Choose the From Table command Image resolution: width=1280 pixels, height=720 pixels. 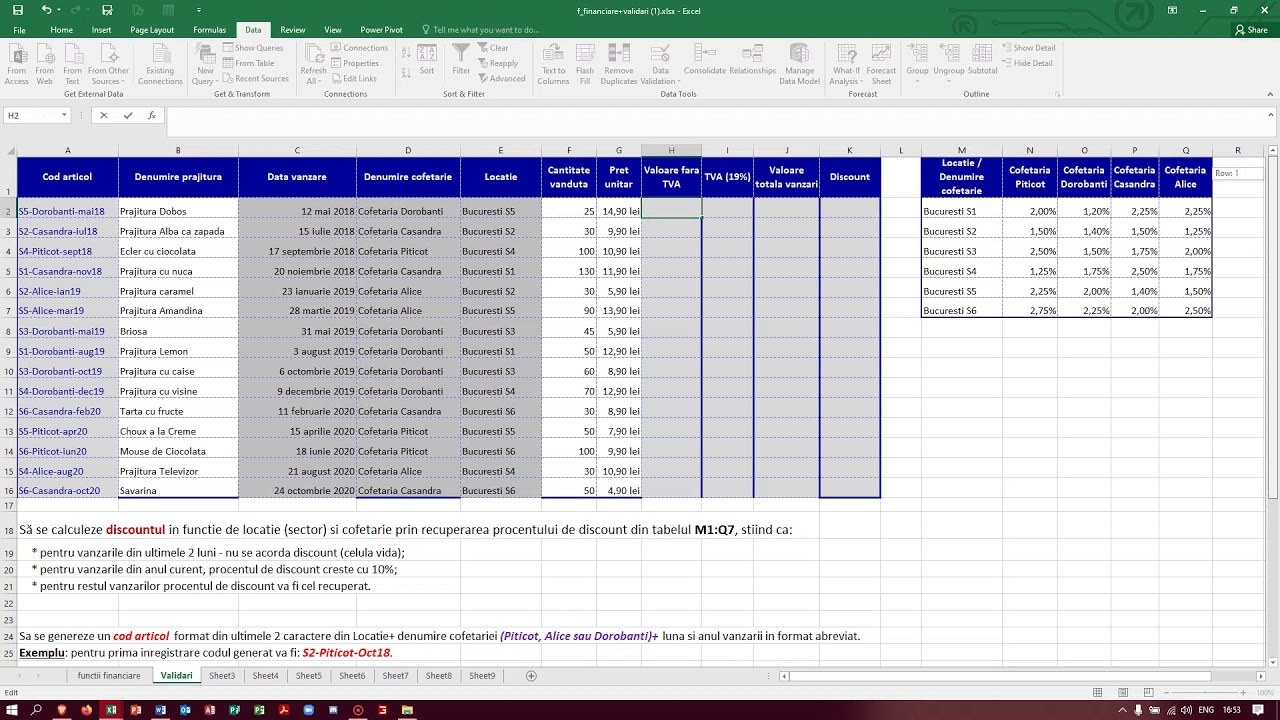pos(249,63)
